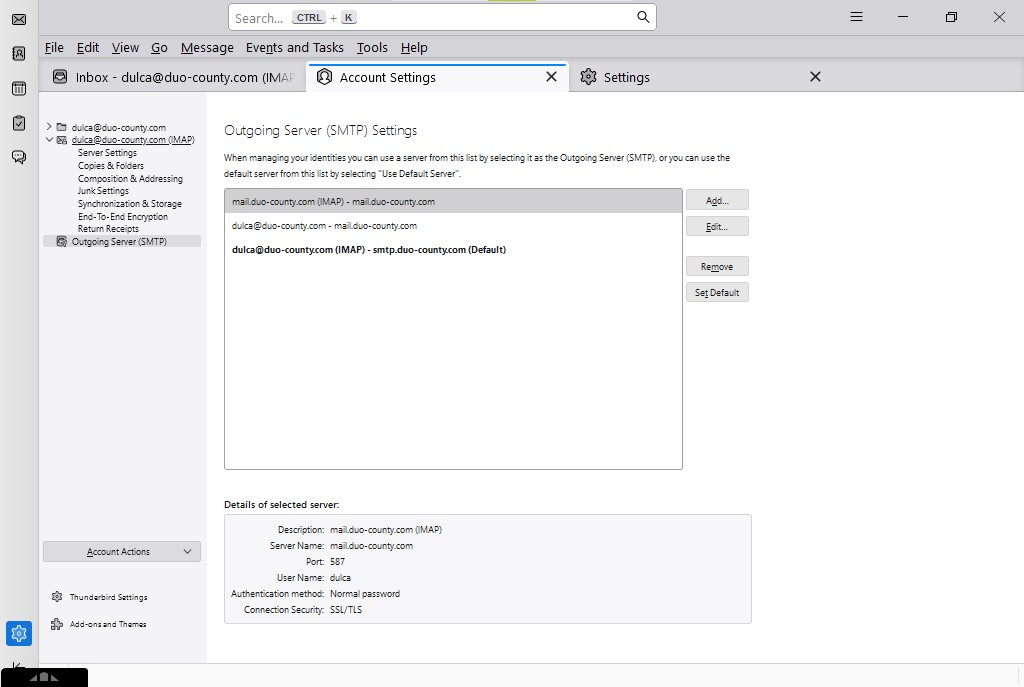The height and width of the screenshot is (687, 1024).
Task: Select Junk Settings in account tree
Action: 103,191
